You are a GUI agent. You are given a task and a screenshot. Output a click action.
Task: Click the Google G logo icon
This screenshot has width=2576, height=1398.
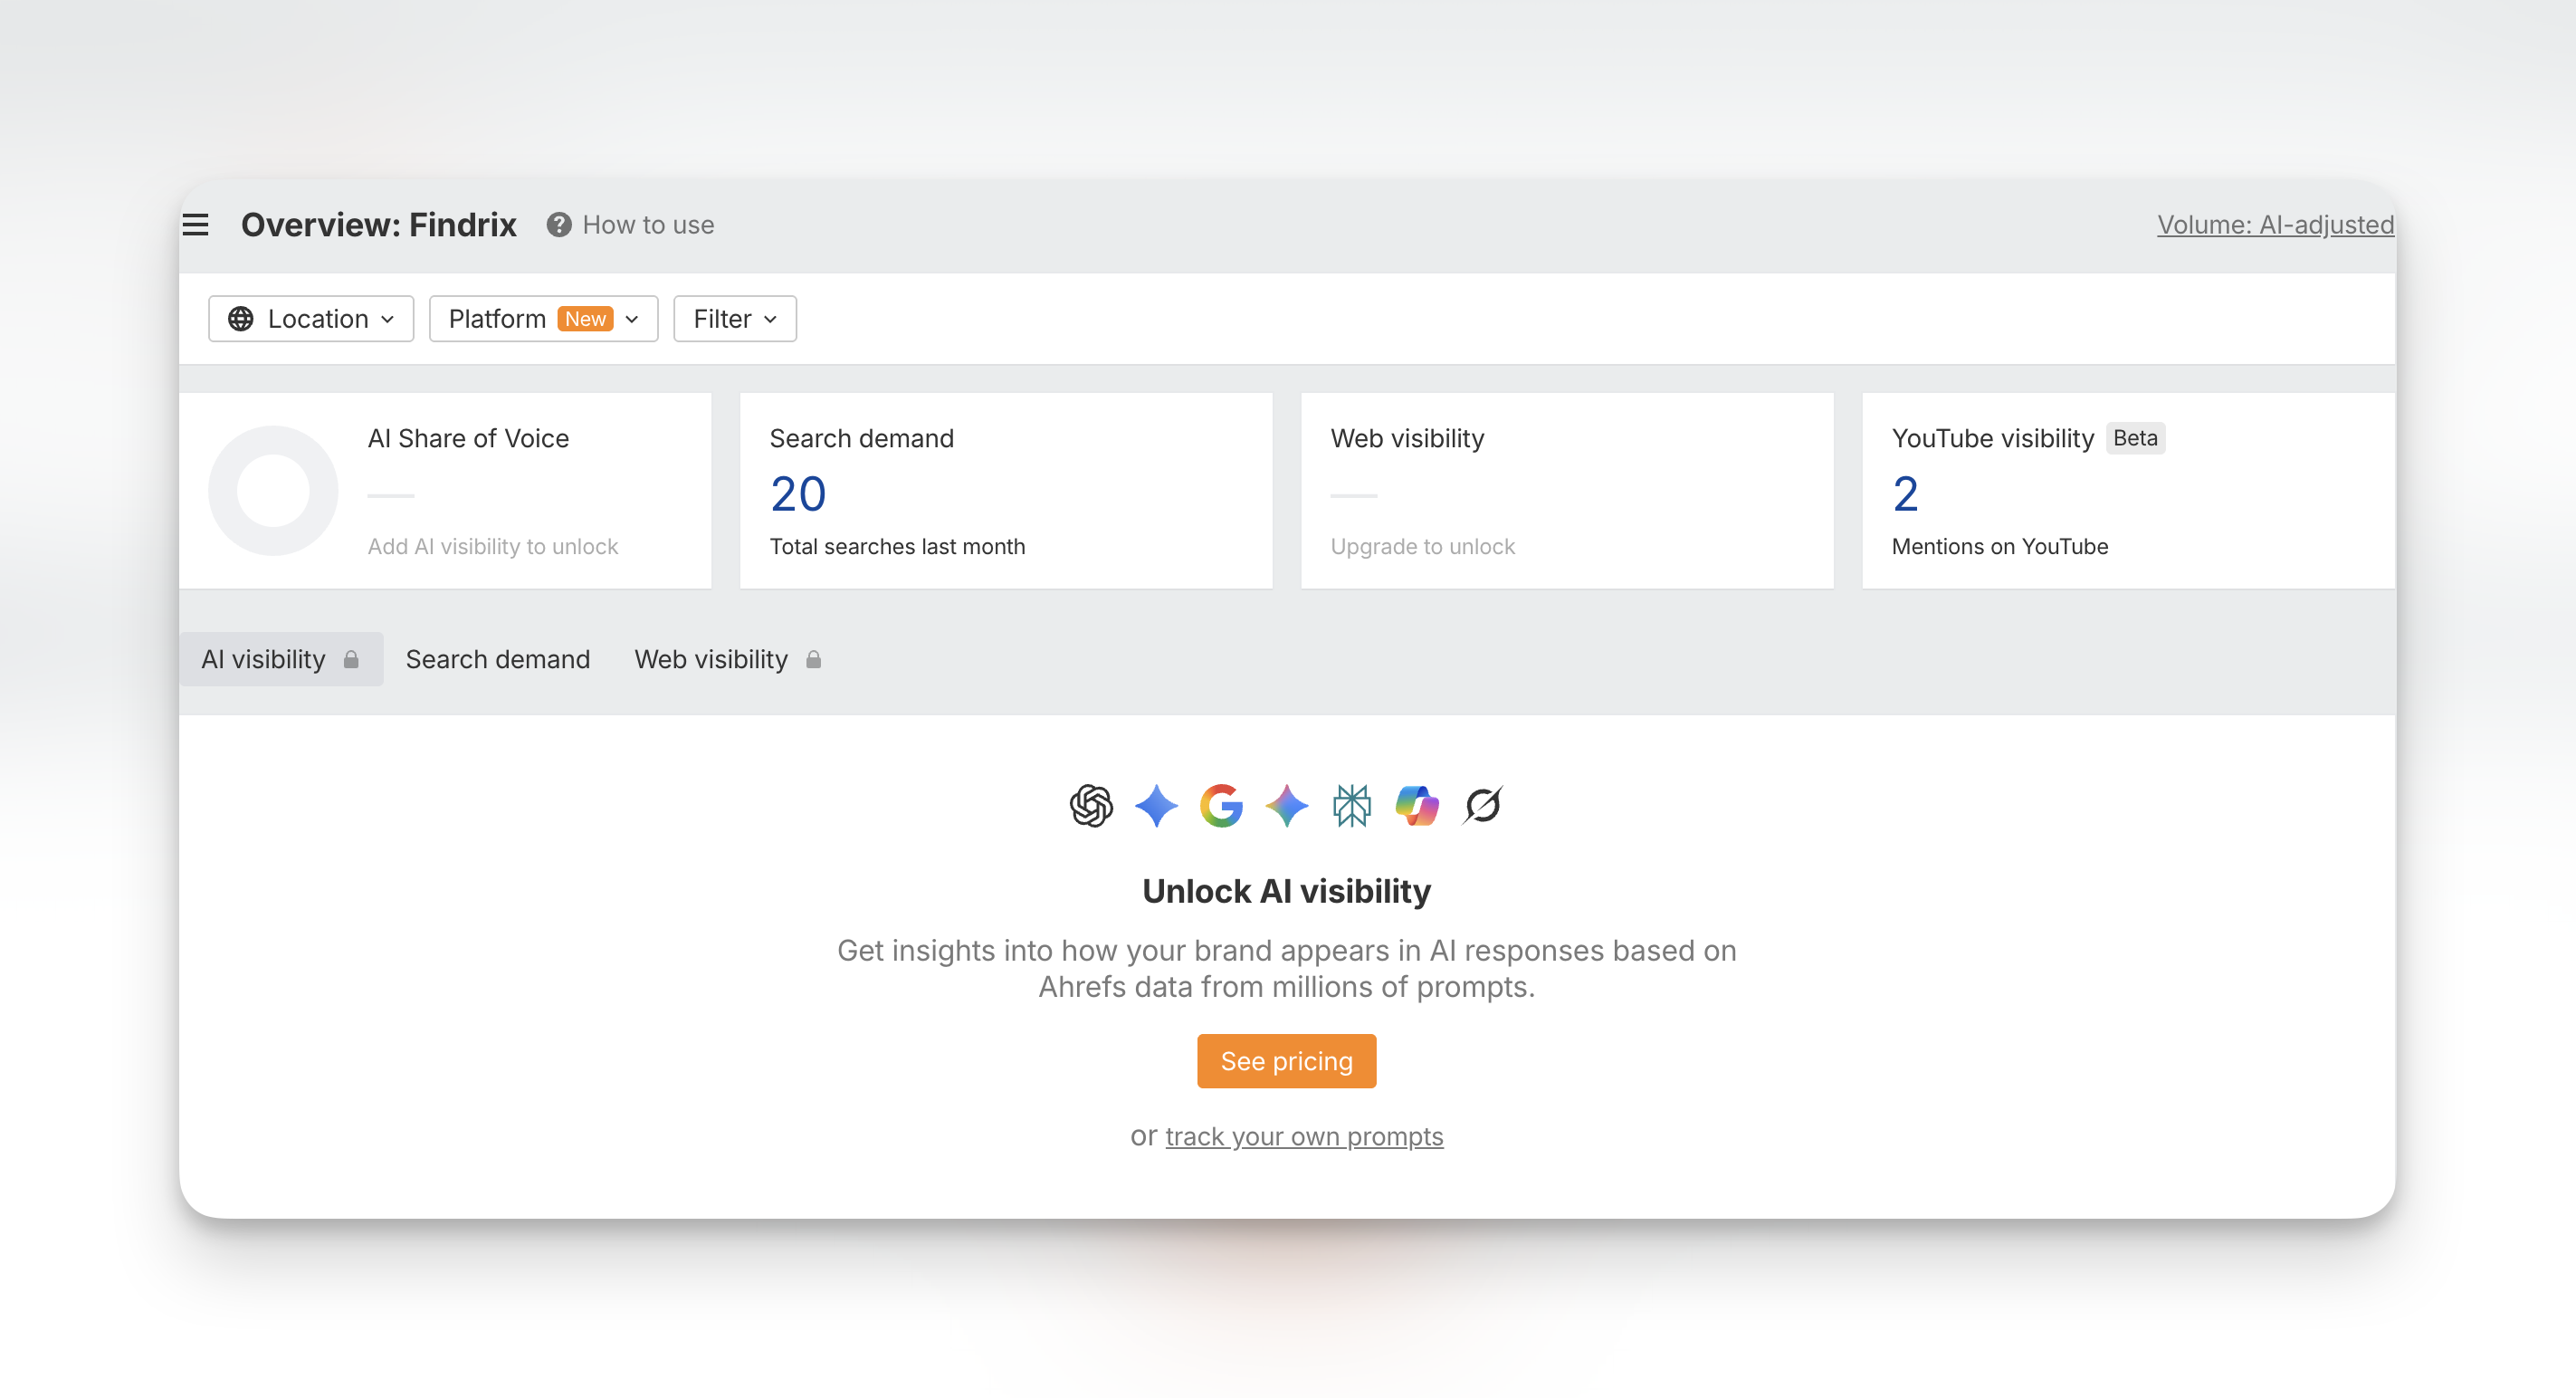pos(1222,805)
